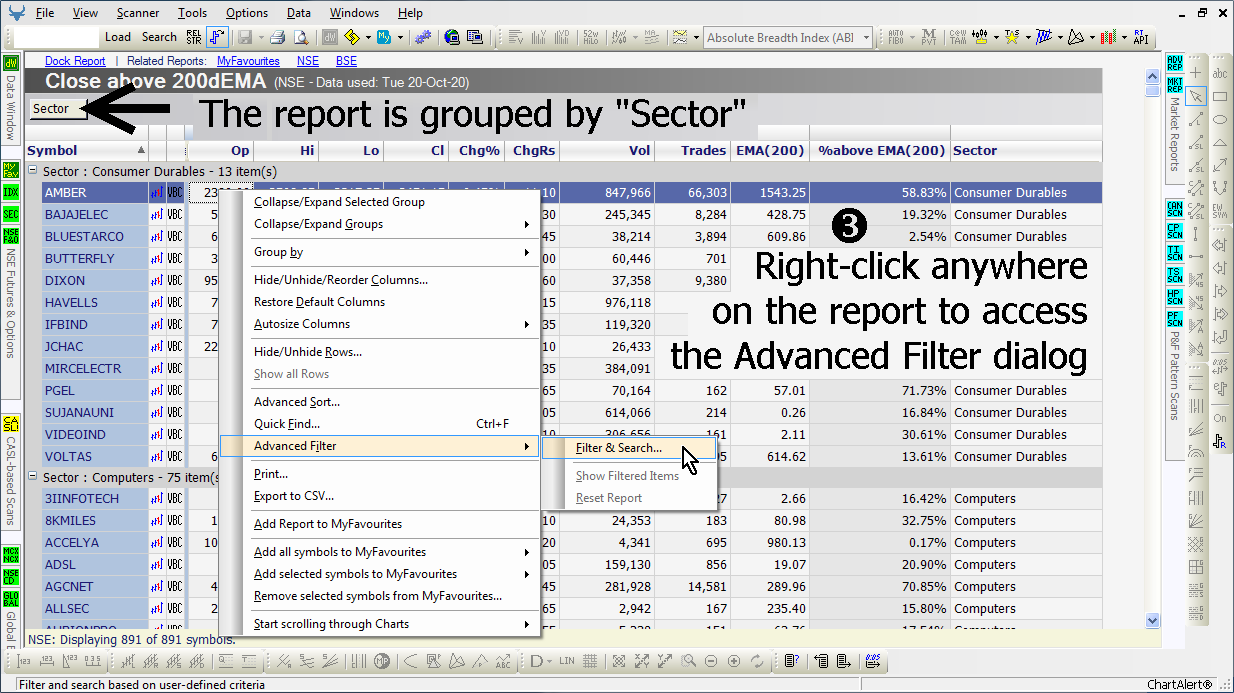The image size is (1234, 693).
Task: Toggle the REL STR relative strength icon
Action: pyautogui.click(x=194, y=37)
